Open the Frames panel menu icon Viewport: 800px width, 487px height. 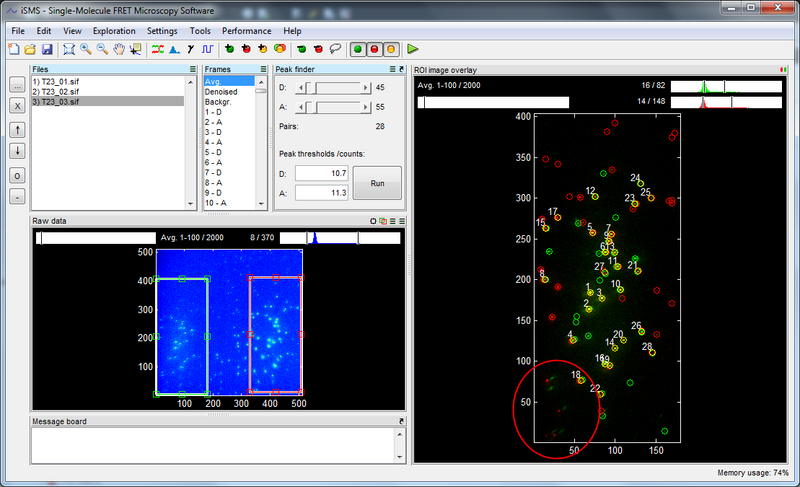click(265, 69)
